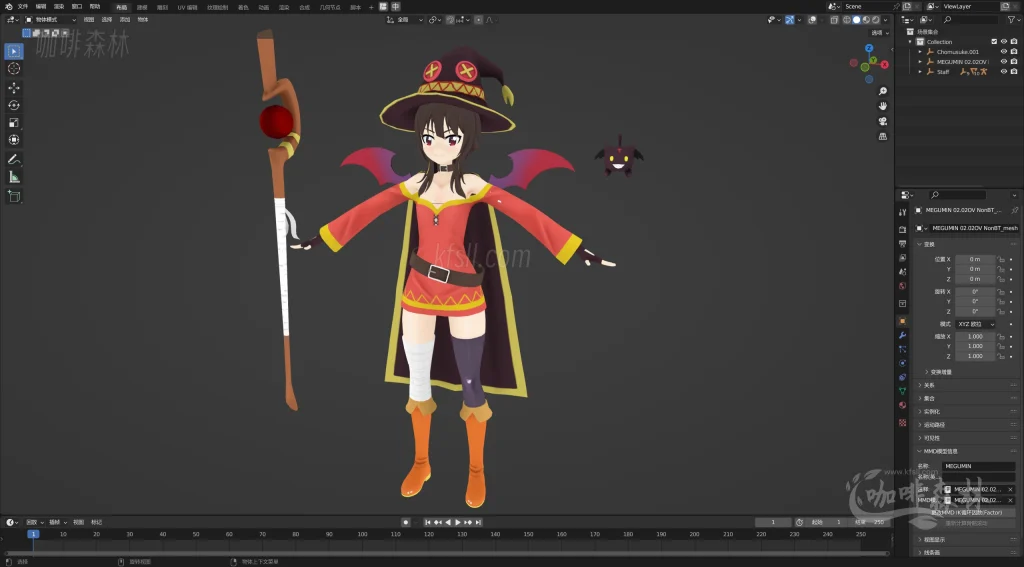Image resolution: width=1024 pixels, height=567 pixels.
Task: Open the 帮助 menu
Action: point(95,7)
